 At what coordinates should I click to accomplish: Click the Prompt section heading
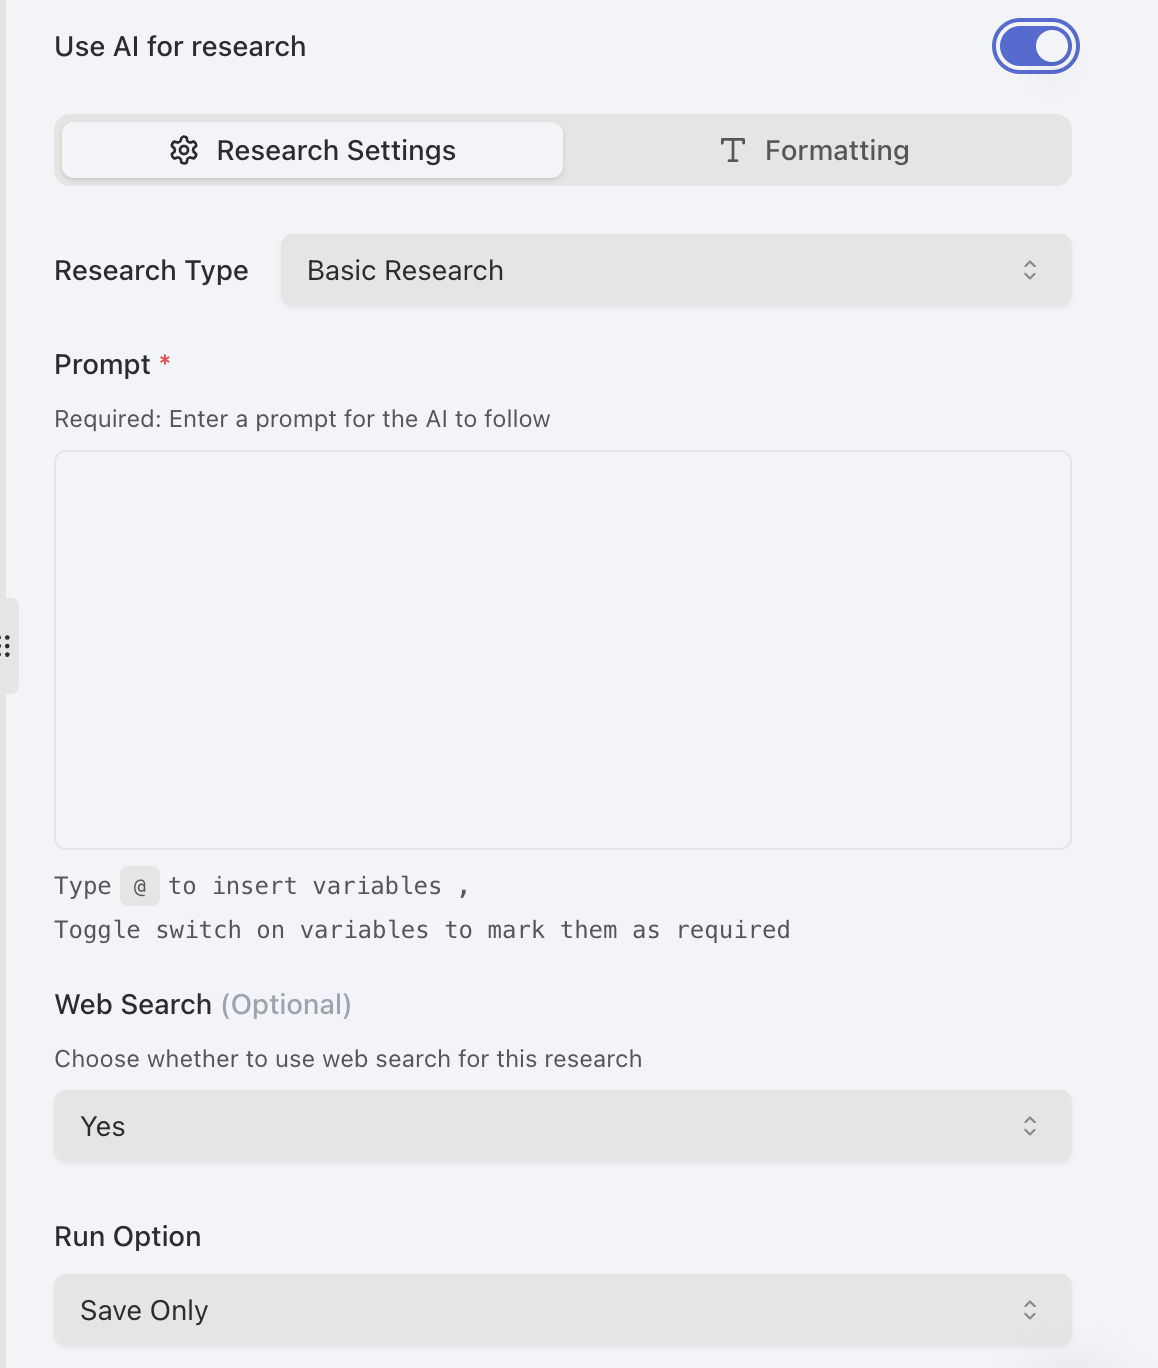pyautogui.click(x=103, y=364)
